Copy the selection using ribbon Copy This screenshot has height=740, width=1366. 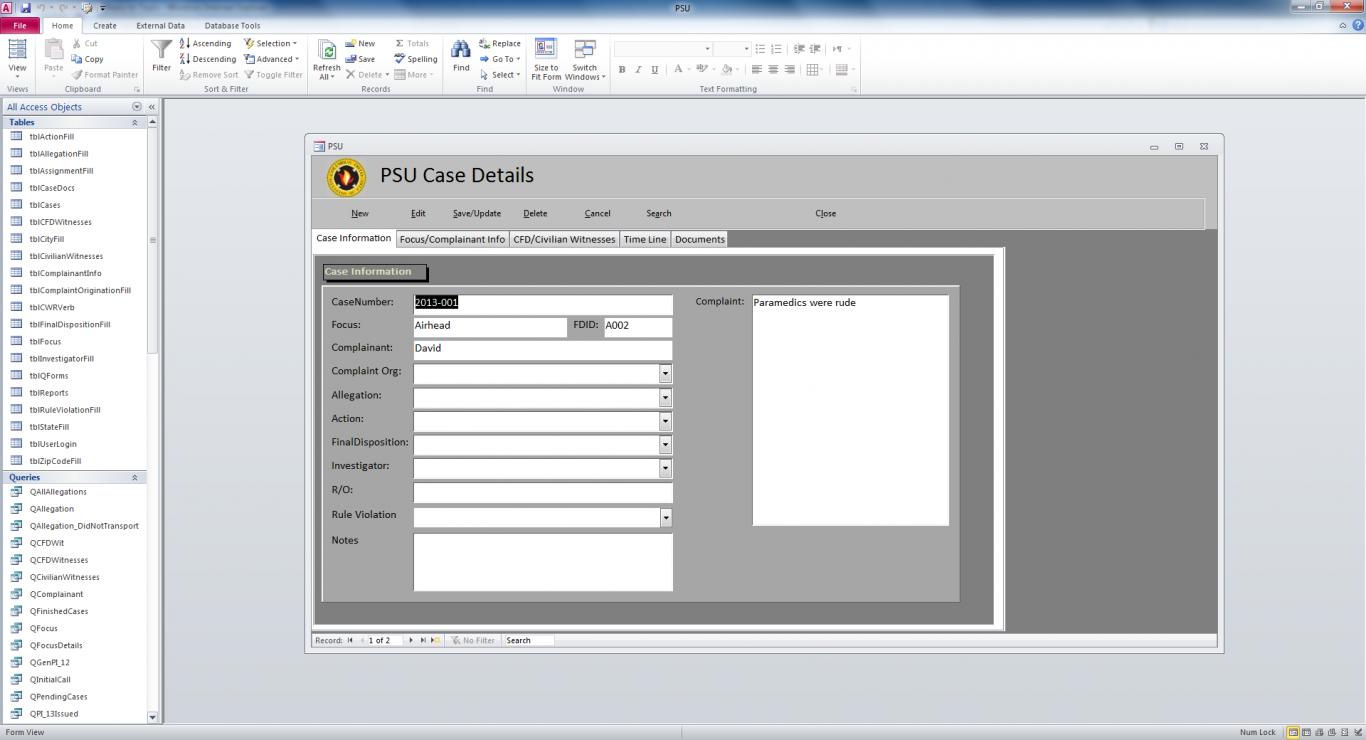click(x=87, y=59)
